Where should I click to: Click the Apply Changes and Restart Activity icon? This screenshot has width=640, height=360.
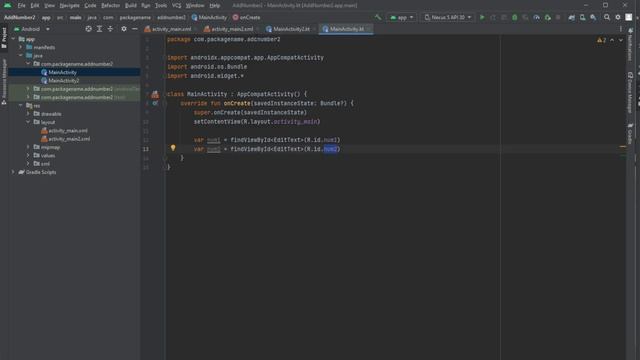point(493,17)
